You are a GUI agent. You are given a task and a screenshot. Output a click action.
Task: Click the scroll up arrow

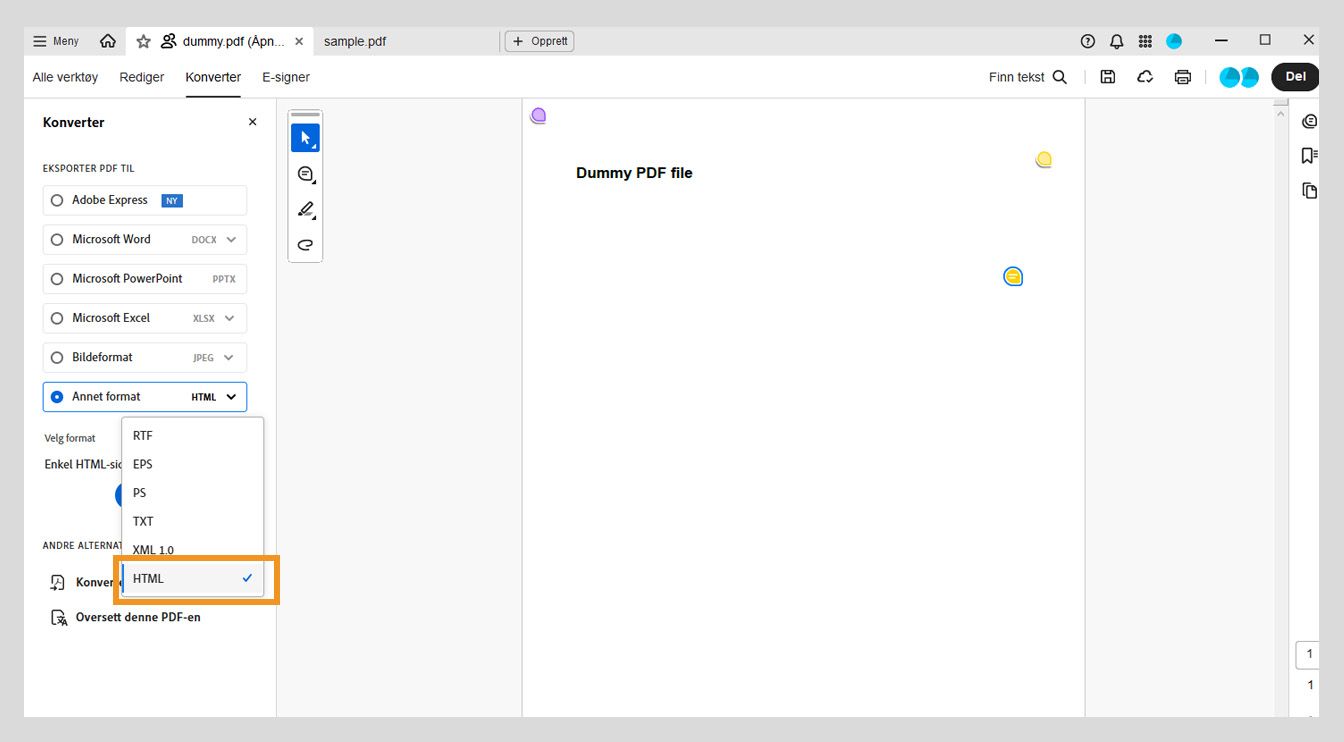coord(1281,114)
